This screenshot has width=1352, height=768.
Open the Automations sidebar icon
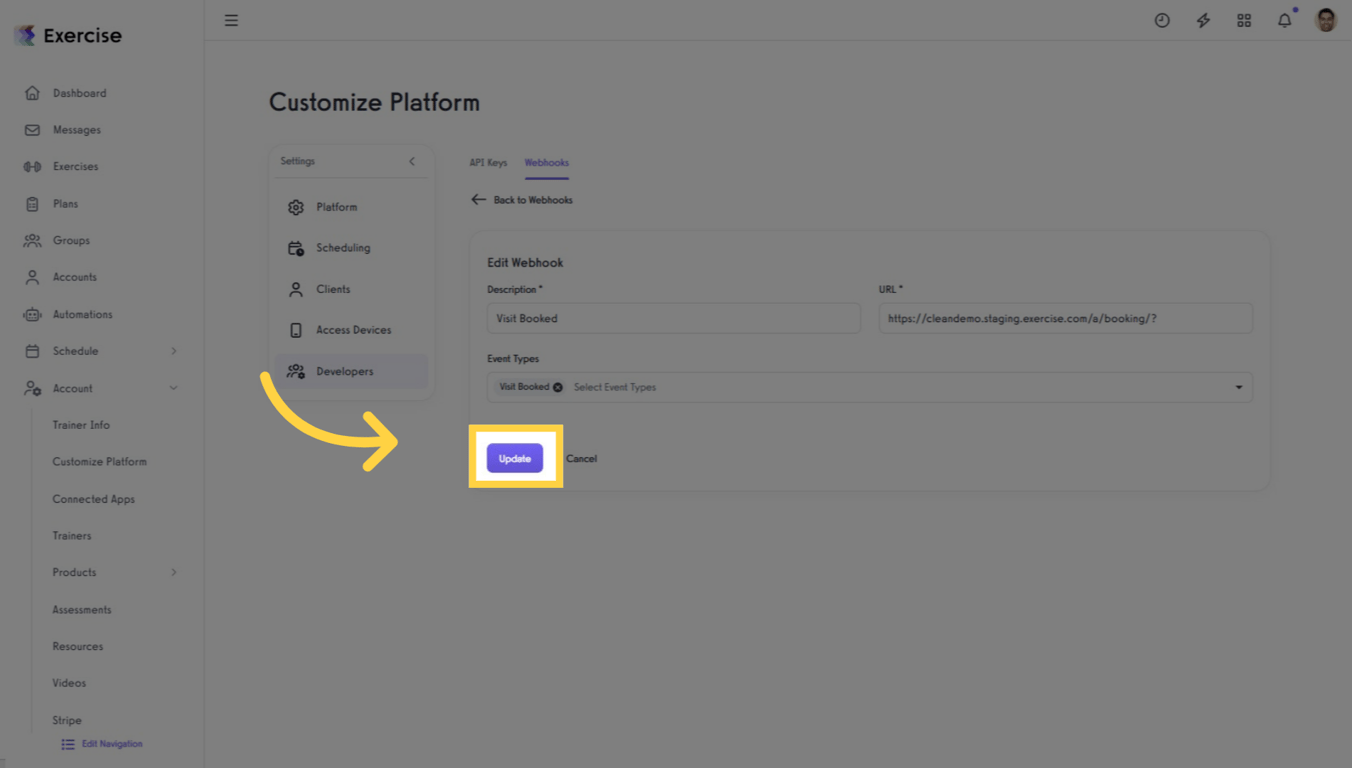[x=31, y=314]
